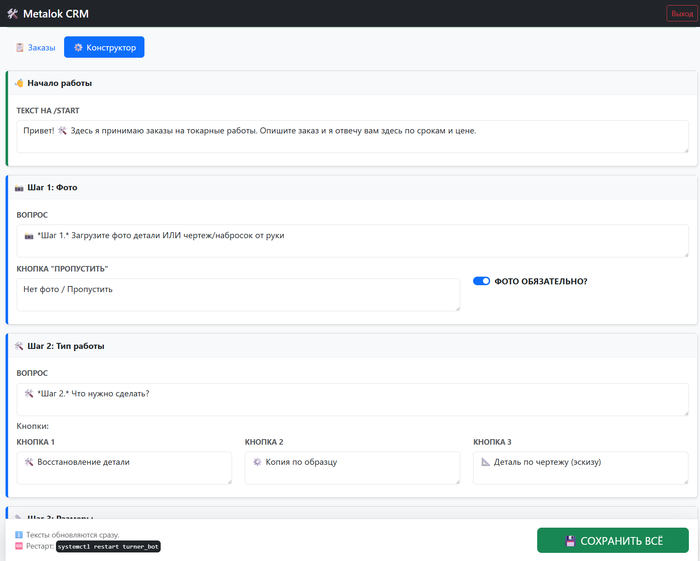This screenshot has height=561, width=700.
Task: Click the Metalok CRM logo icon
Action: tap(13, 13)
